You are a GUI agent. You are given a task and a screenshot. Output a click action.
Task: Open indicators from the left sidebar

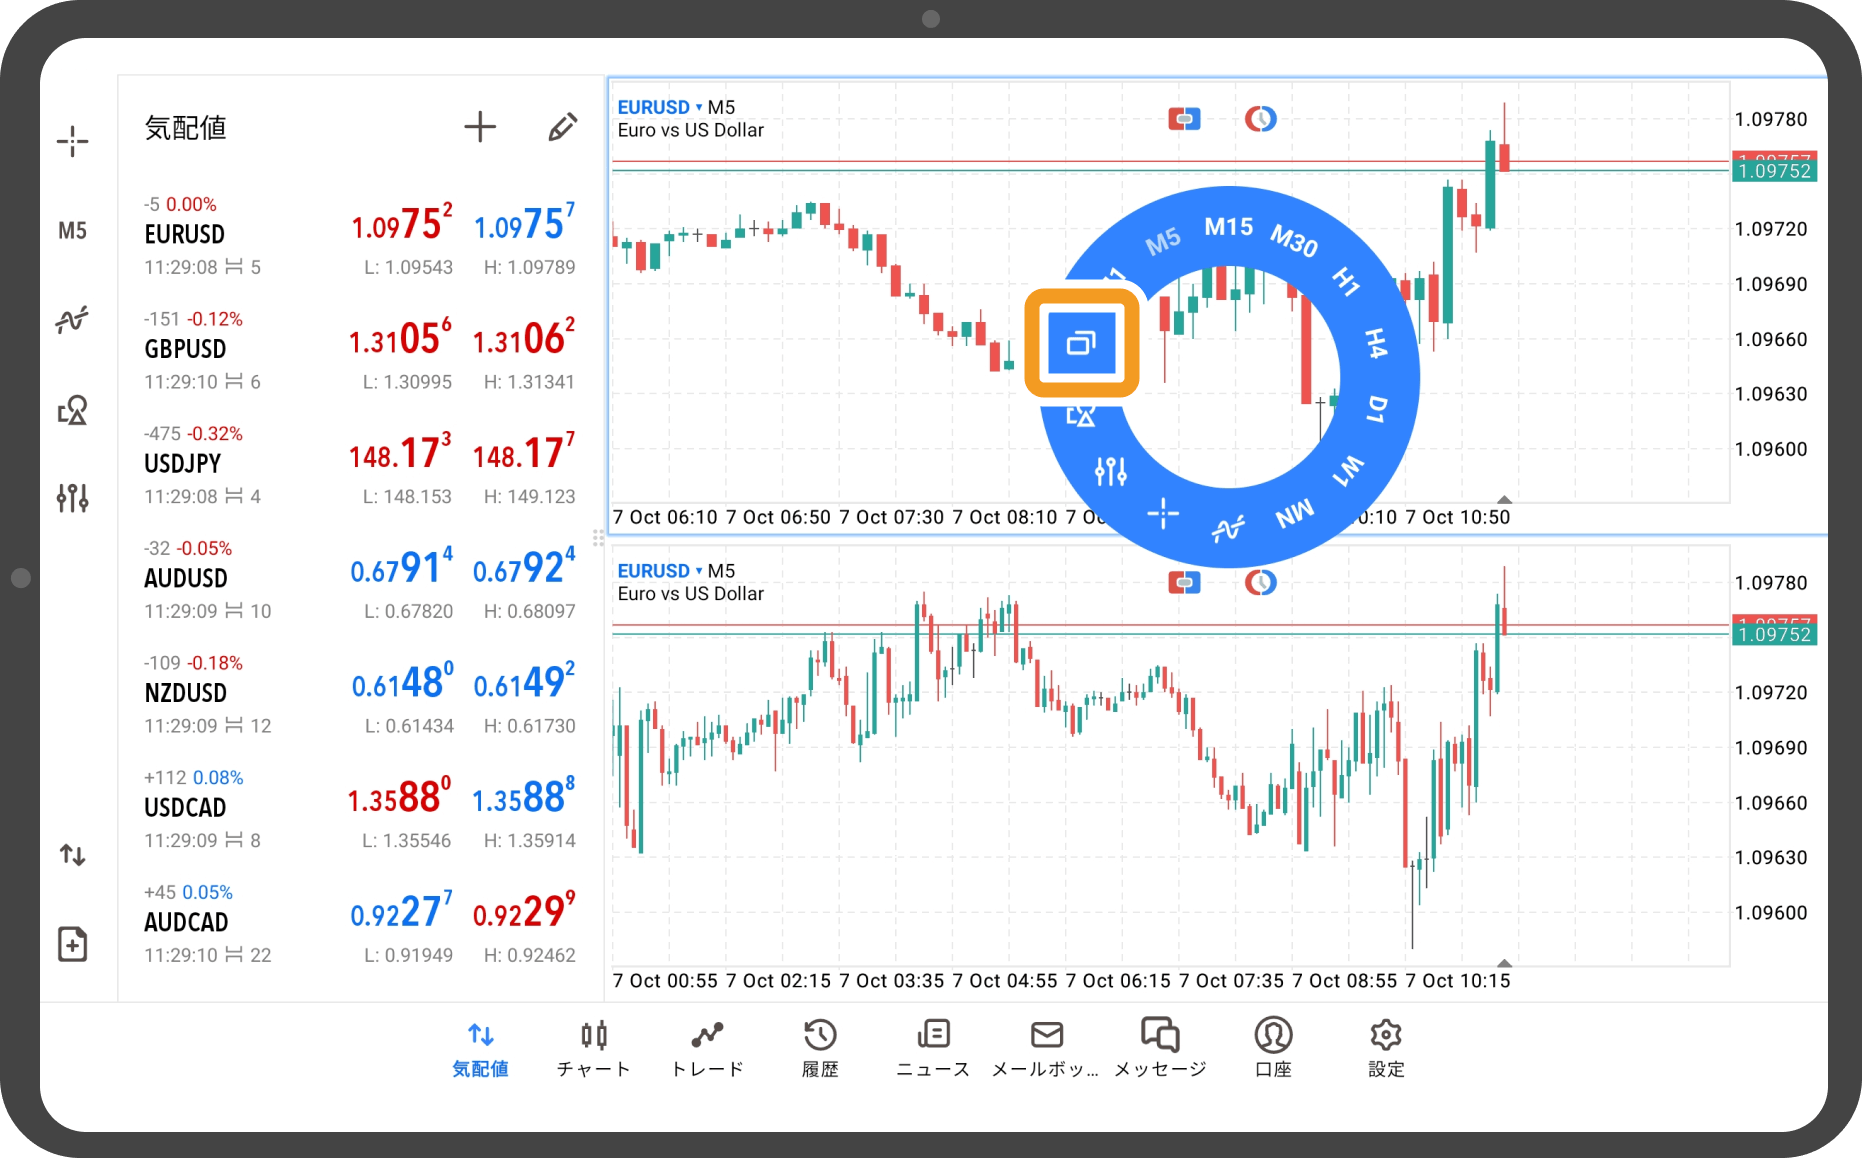72,320
